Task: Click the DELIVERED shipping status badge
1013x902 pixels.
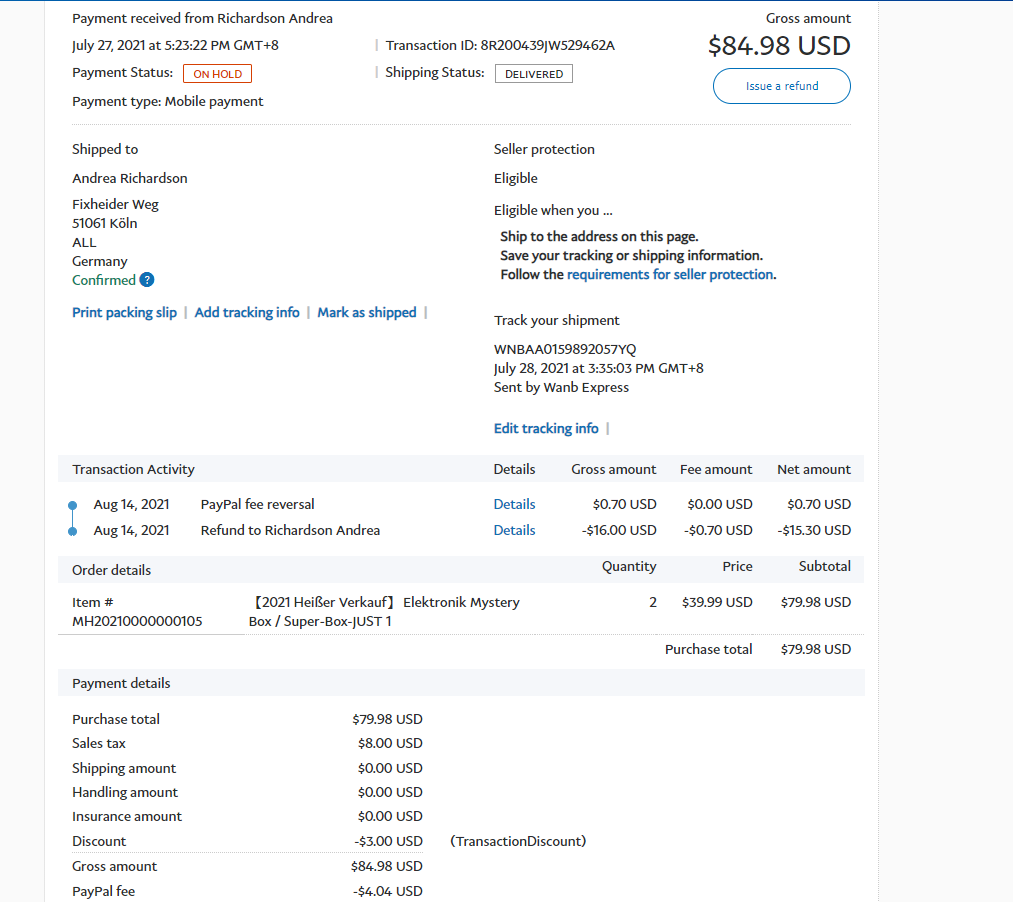Action: pos(533,74)
